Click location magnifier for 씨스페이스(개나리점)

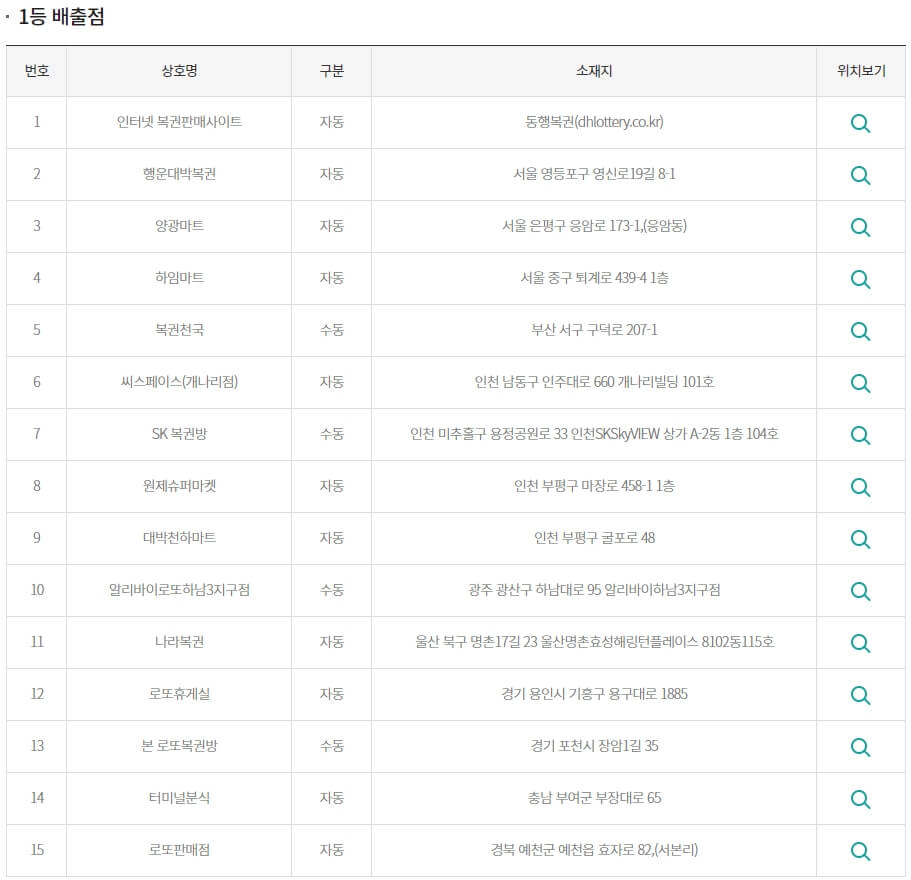860,383
